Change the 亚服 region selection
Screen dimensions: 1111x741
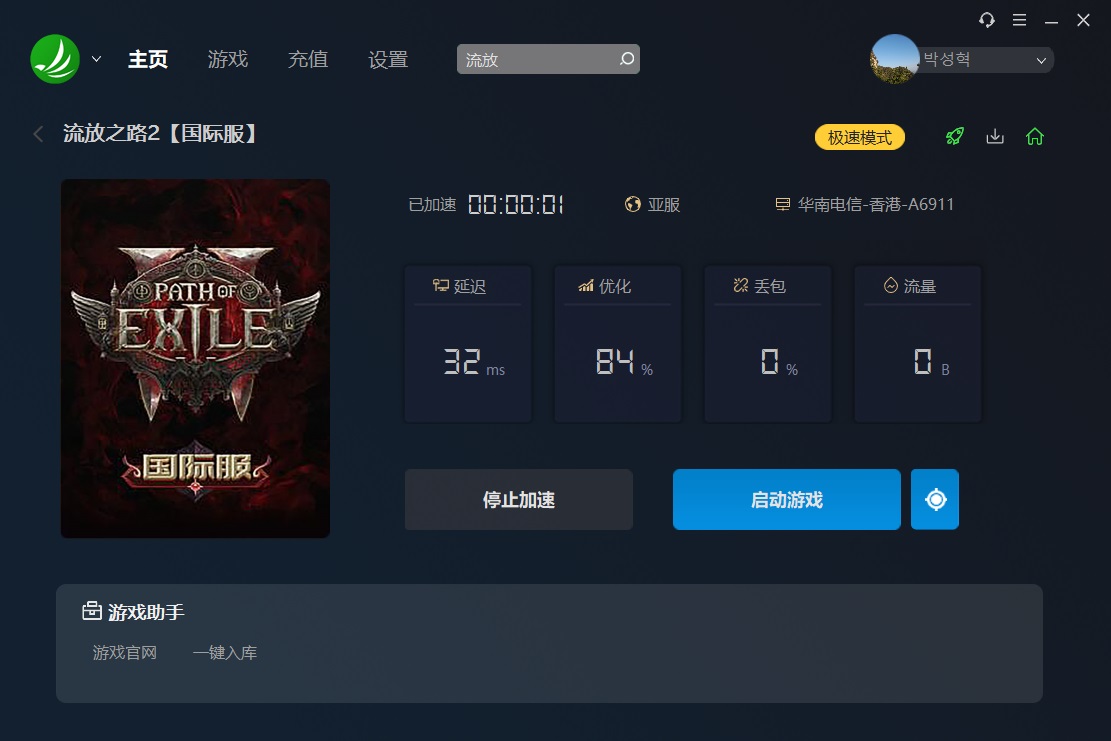[653, 205]
